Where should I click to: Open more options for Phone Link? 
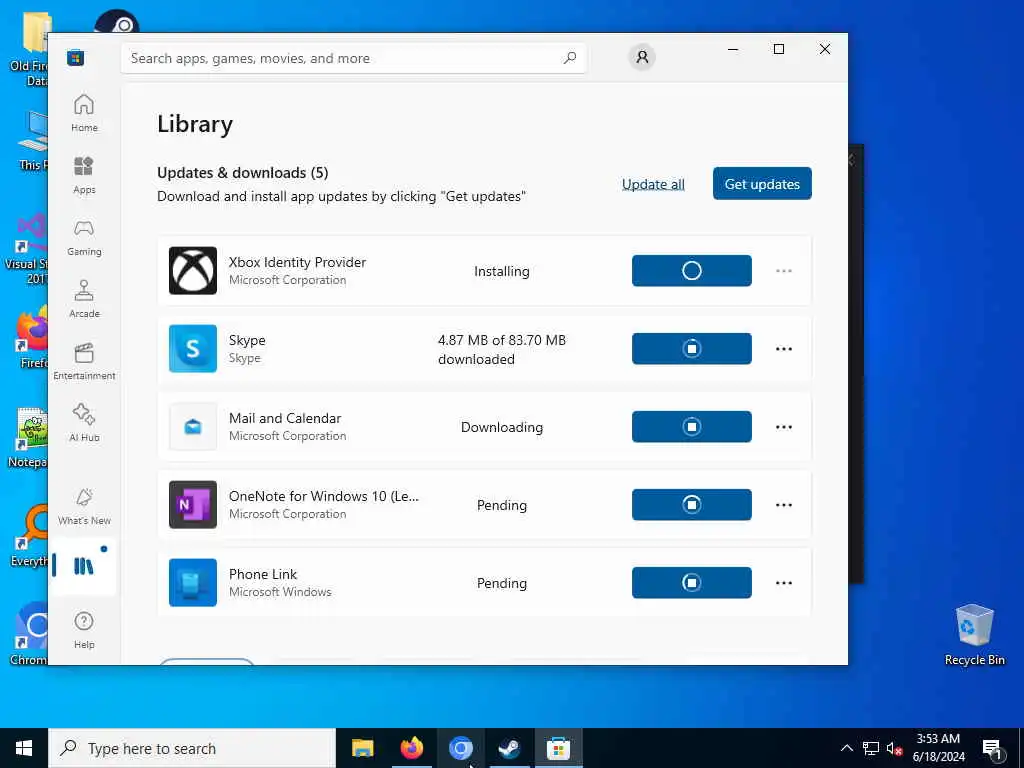tap(784, 583)
